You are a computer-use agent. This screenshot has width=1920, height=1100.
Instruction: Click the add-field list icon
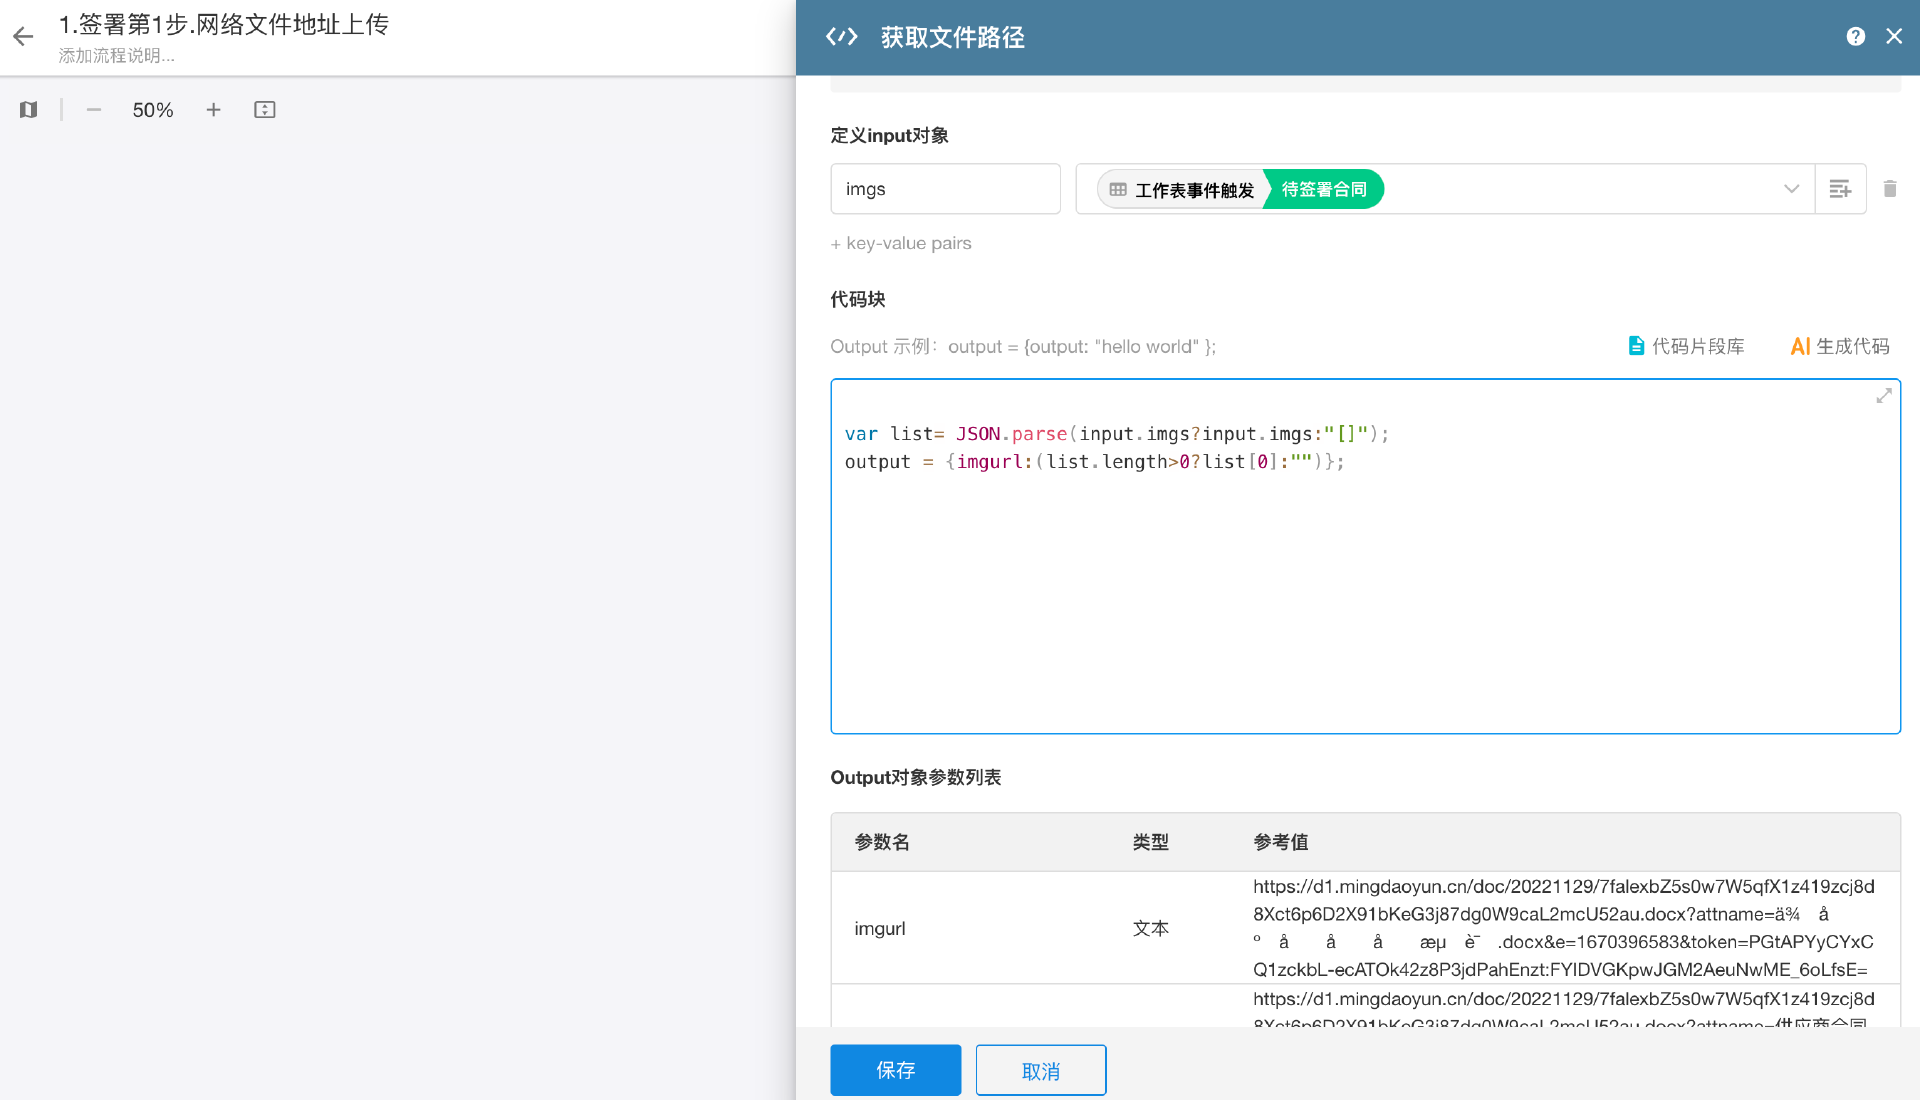[x=1840, y=189]
